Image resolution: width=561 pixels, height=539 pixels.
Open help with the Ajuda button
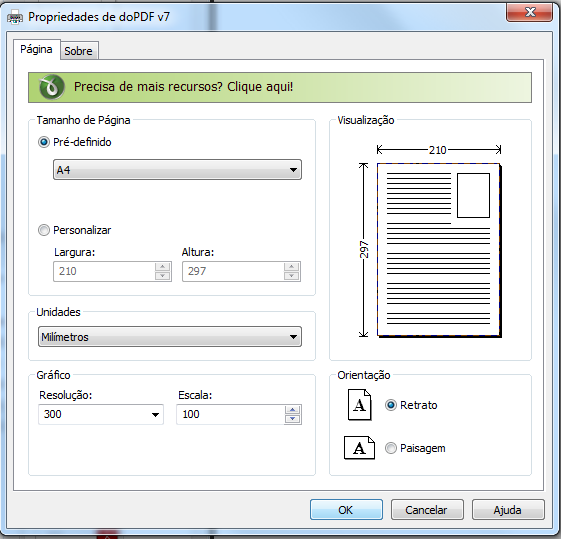pos(508,510)
